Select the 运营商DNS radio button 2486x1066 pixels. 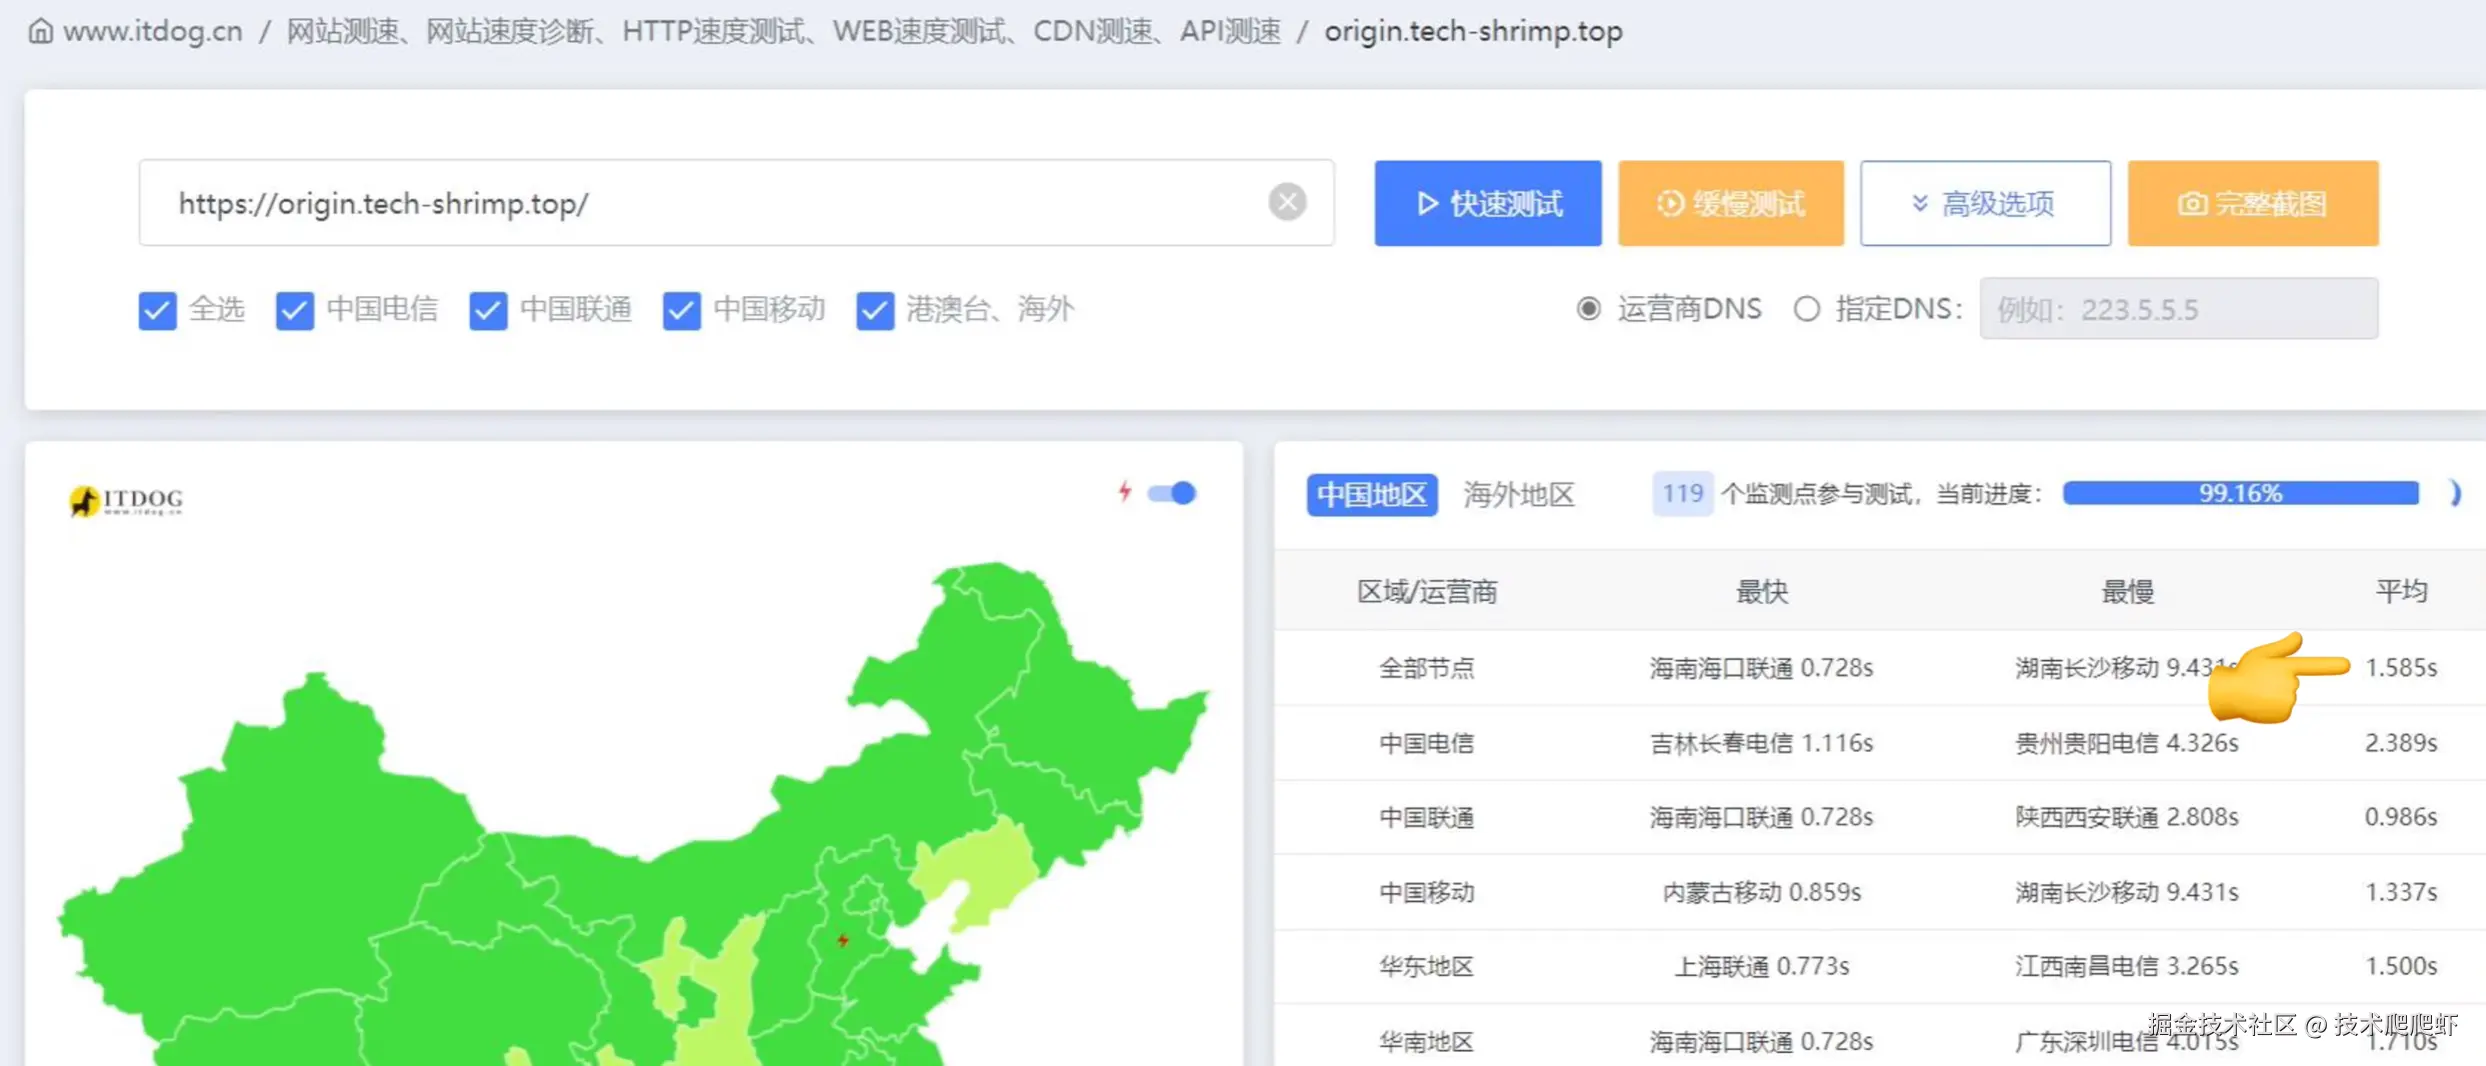[x=1588, y=309]
